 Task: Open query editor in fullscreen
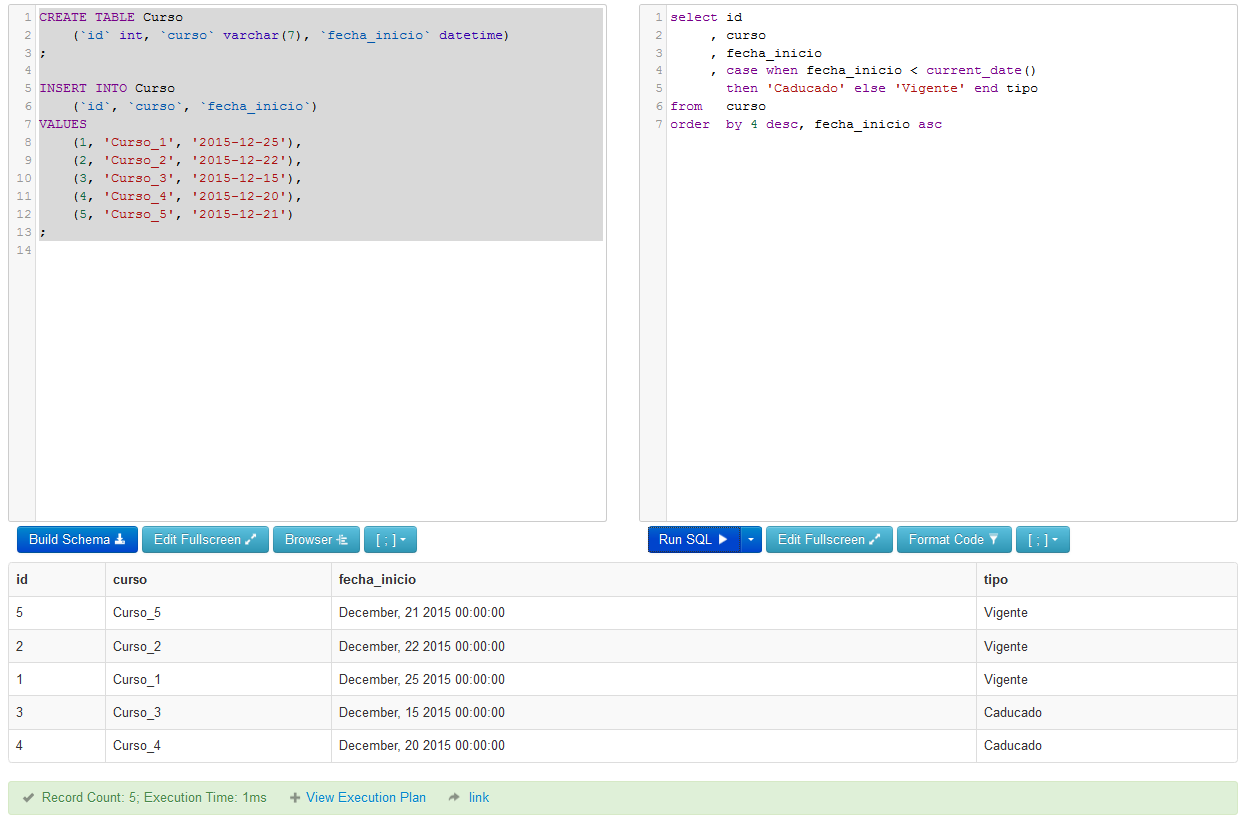[829, 540]
